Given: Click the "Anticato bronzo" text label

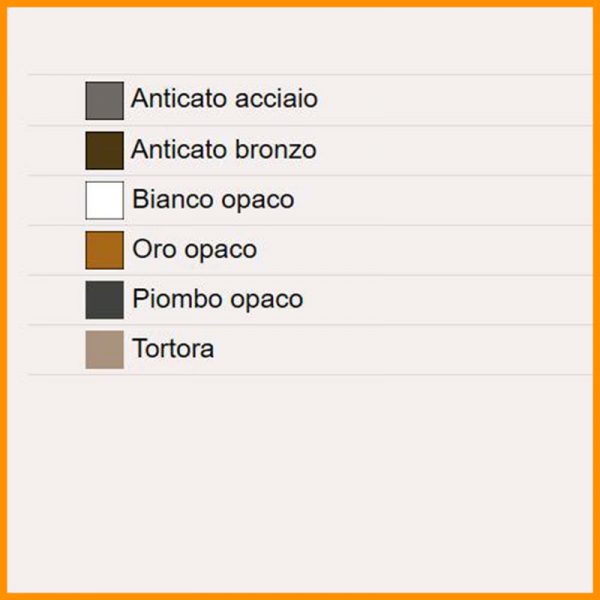Looking at the screenshot, I should [x=223, y=150].
